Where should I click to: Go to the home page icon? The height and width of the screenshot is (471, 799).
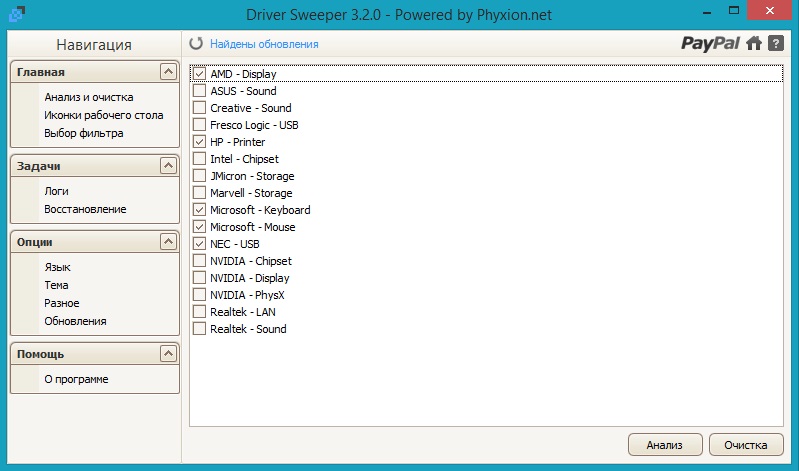[x=754, y=43]
